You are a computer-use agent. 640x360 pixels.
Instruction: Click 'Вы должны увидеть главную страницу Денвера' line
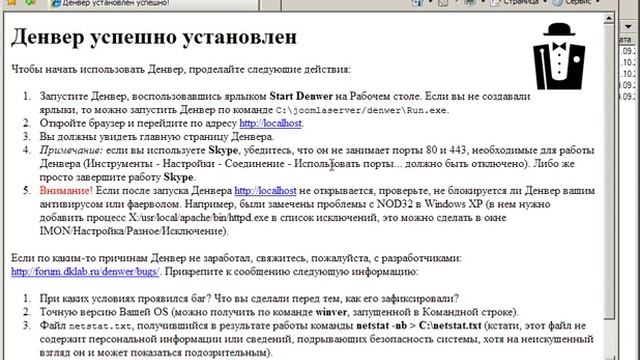coord(157,137)
